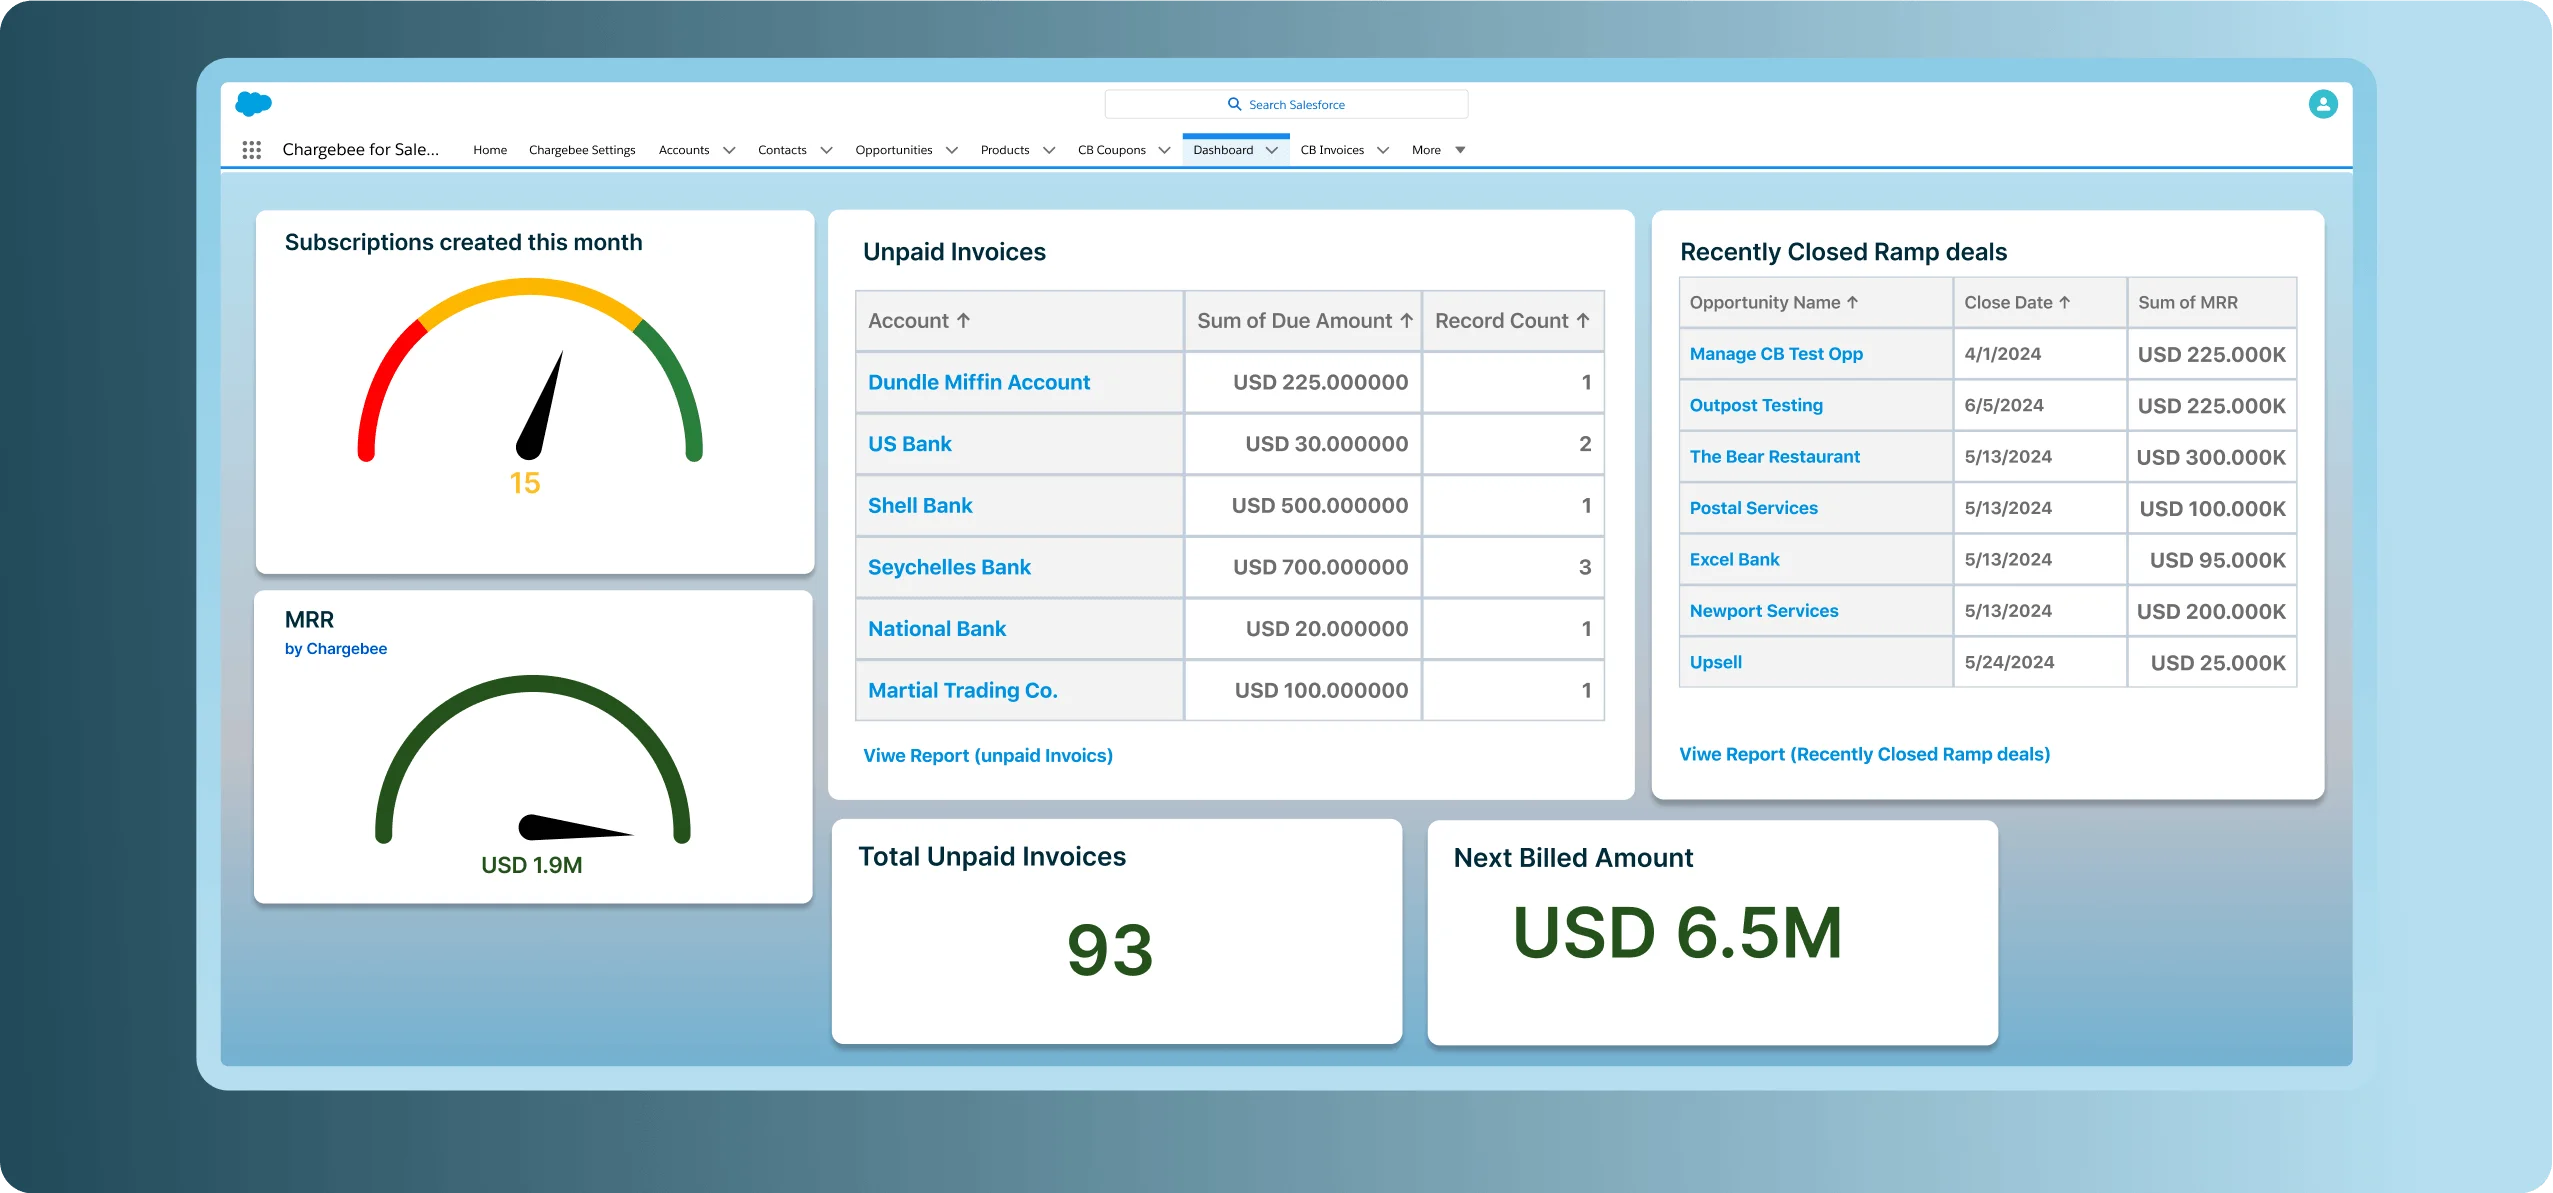Screen dimensions: 2553x1193
Task: Sort by Close Date arrow
Action: 2064,302
